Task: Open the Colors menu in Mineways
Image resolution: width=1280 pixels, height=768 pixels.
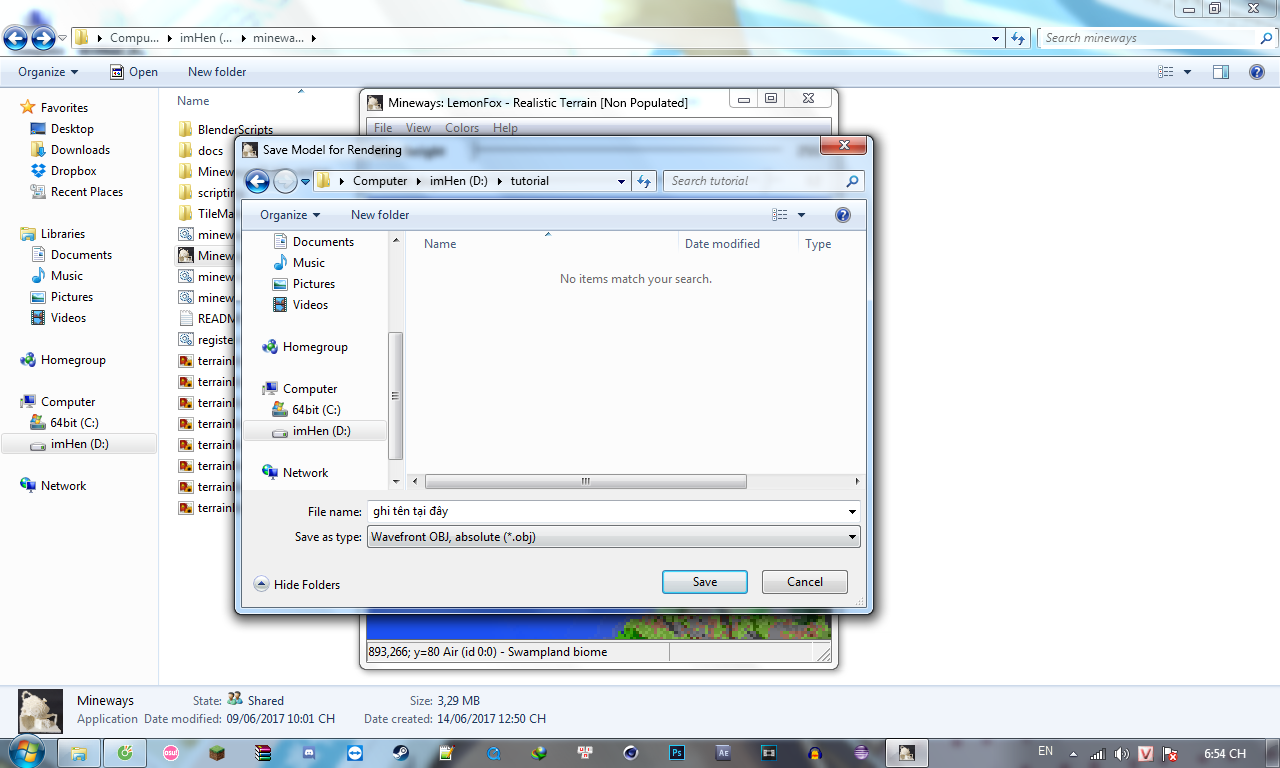Action: pyautogui.click(x=462, y=128)
